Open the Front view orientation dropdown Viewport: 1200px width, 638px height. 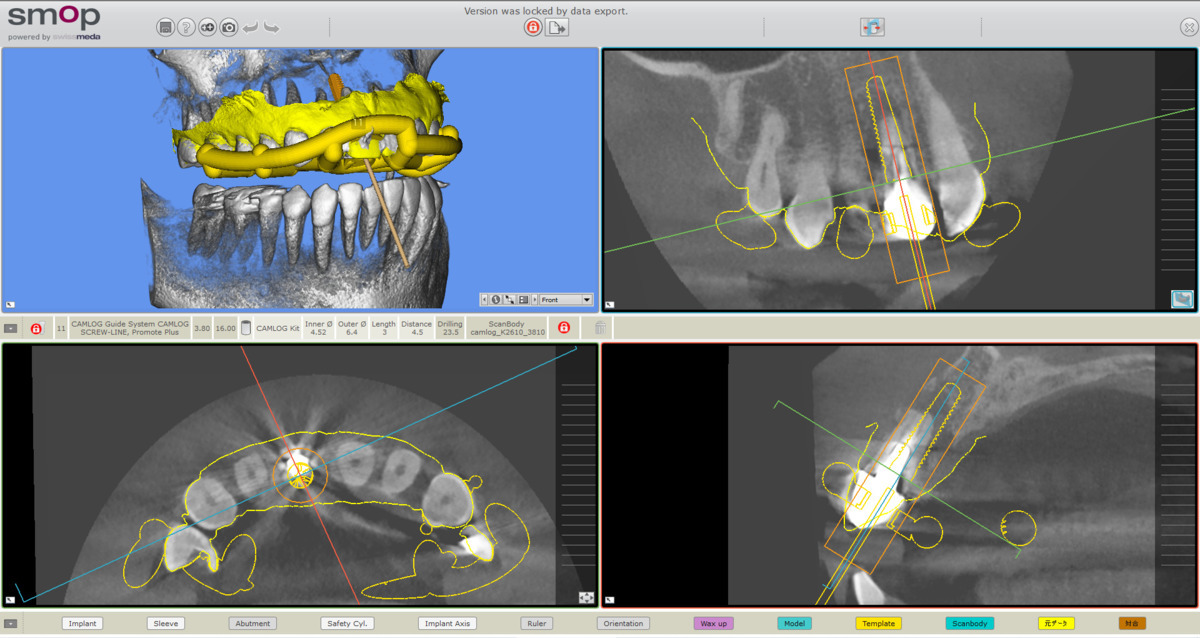pyautogui.click(x=566, y=299)
